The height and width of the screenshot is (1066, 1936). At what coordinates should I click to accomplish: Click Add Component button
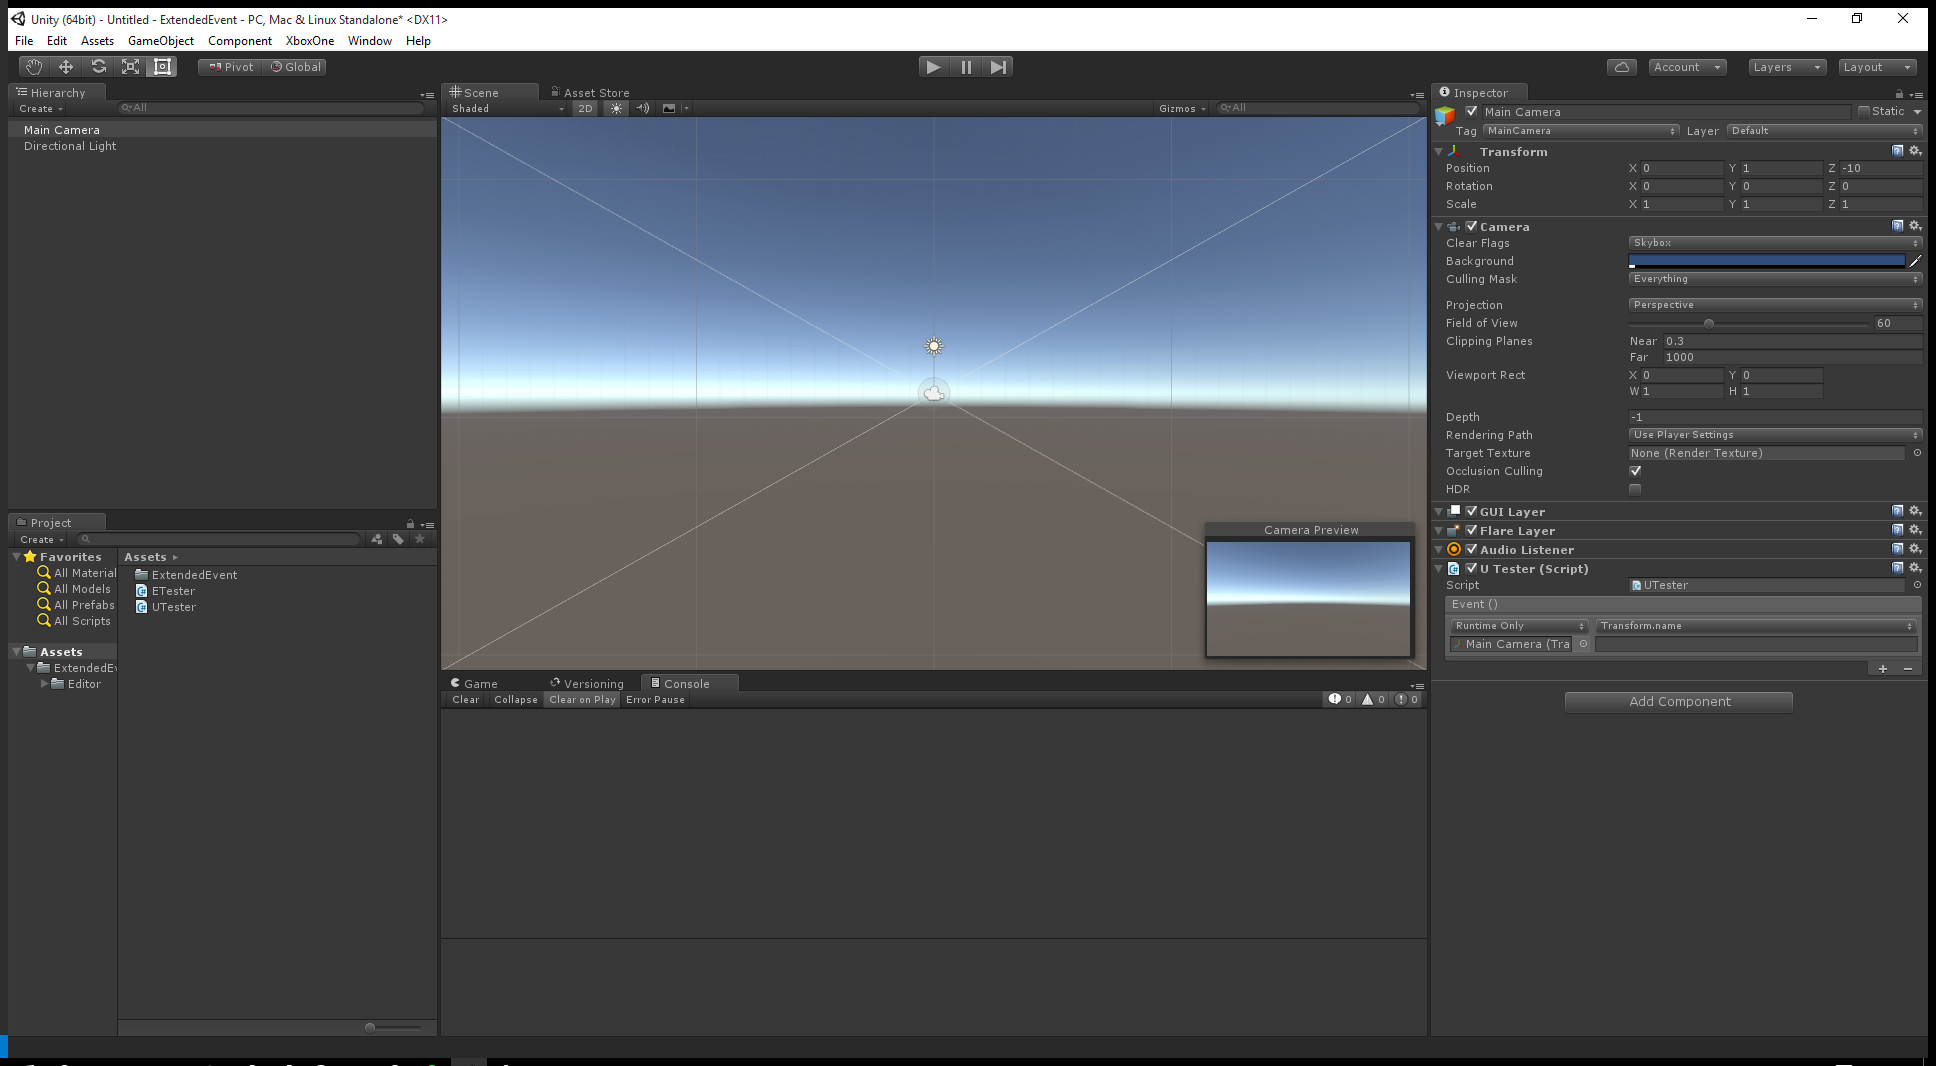pyautogui.click(x=1679, y=702)
